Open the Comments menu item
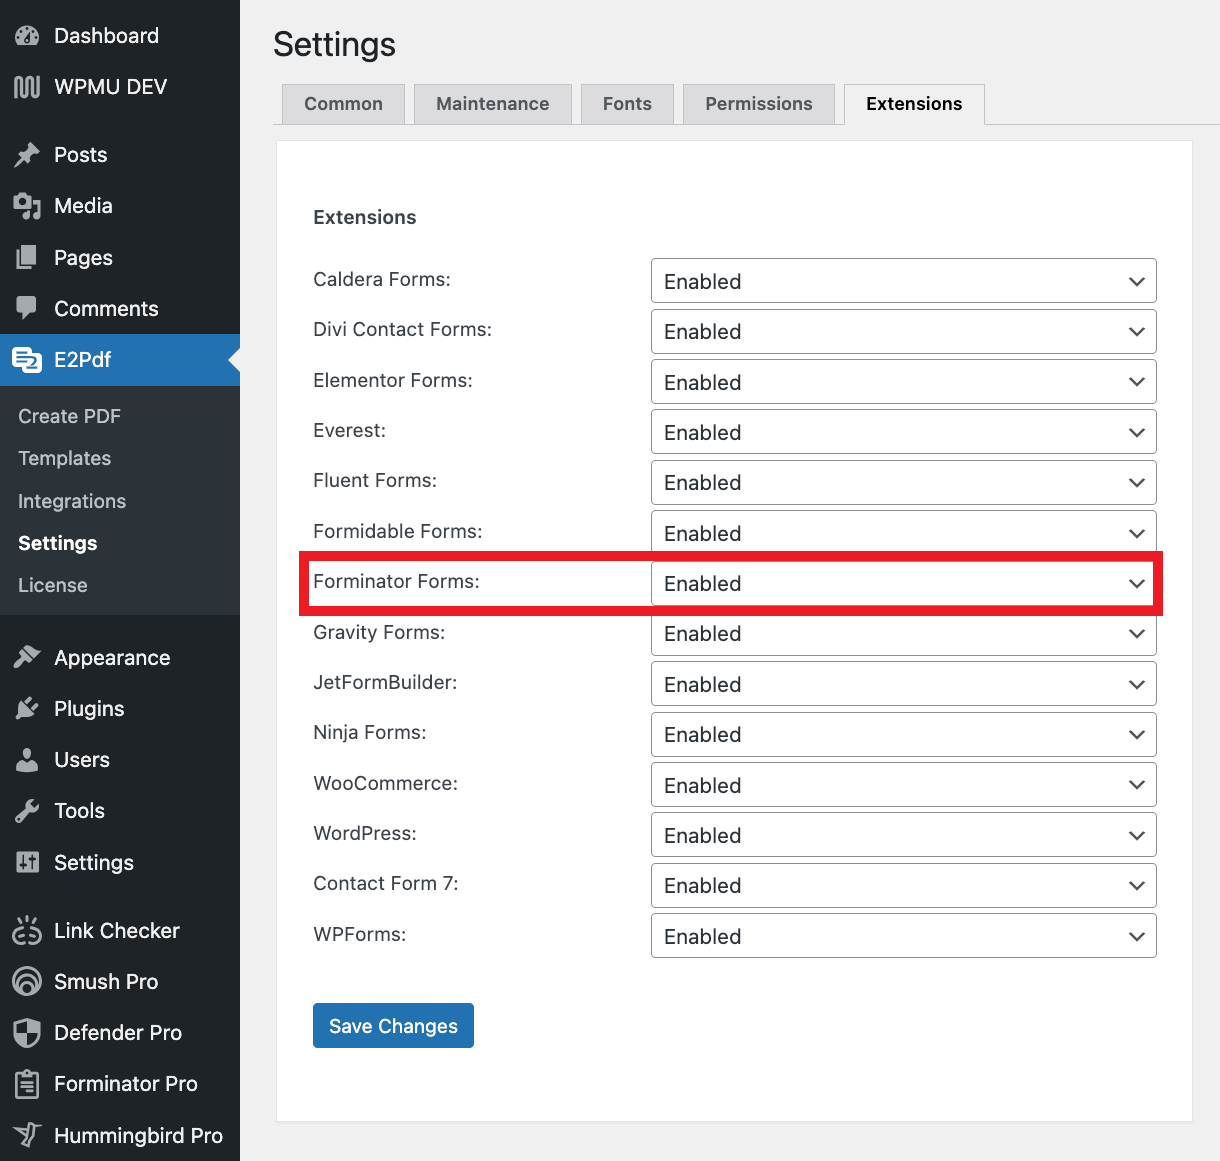The width and height of the screenshot is (1220, 1161). tap(120, 308)
